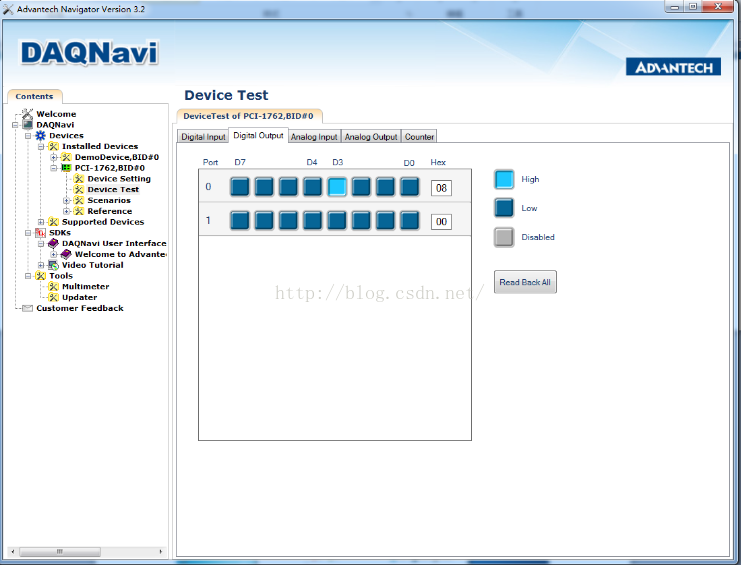Click the port 1 hex value field

click(x=441, y=222)
